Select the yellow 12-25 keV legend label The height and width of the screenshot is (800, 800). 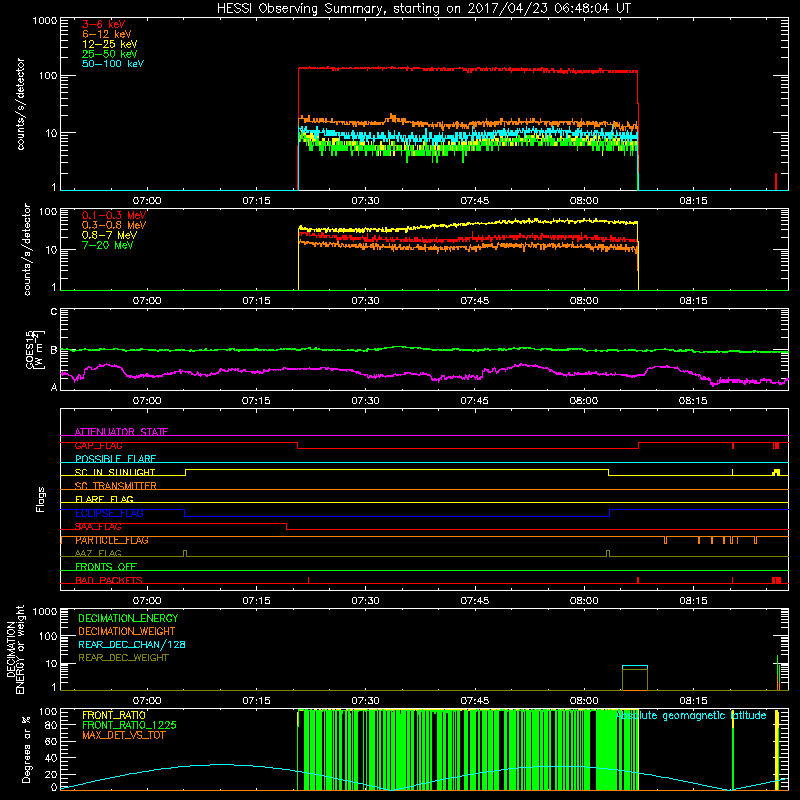(x=110, y=44)
